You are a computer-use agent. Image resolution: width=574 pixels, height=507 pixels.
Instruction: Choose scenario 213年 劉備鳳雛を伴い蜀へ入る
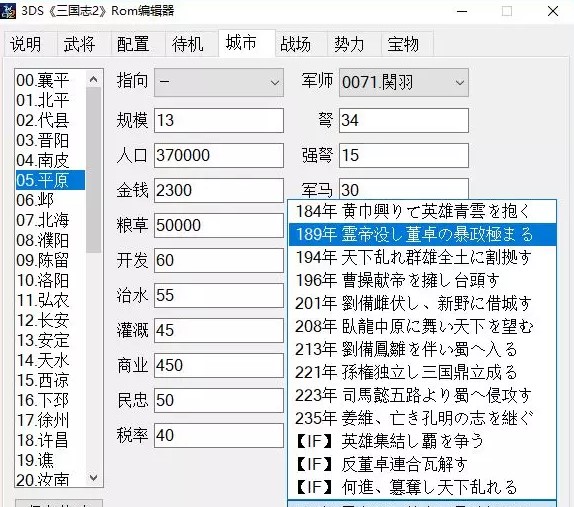tap(422, 350)
